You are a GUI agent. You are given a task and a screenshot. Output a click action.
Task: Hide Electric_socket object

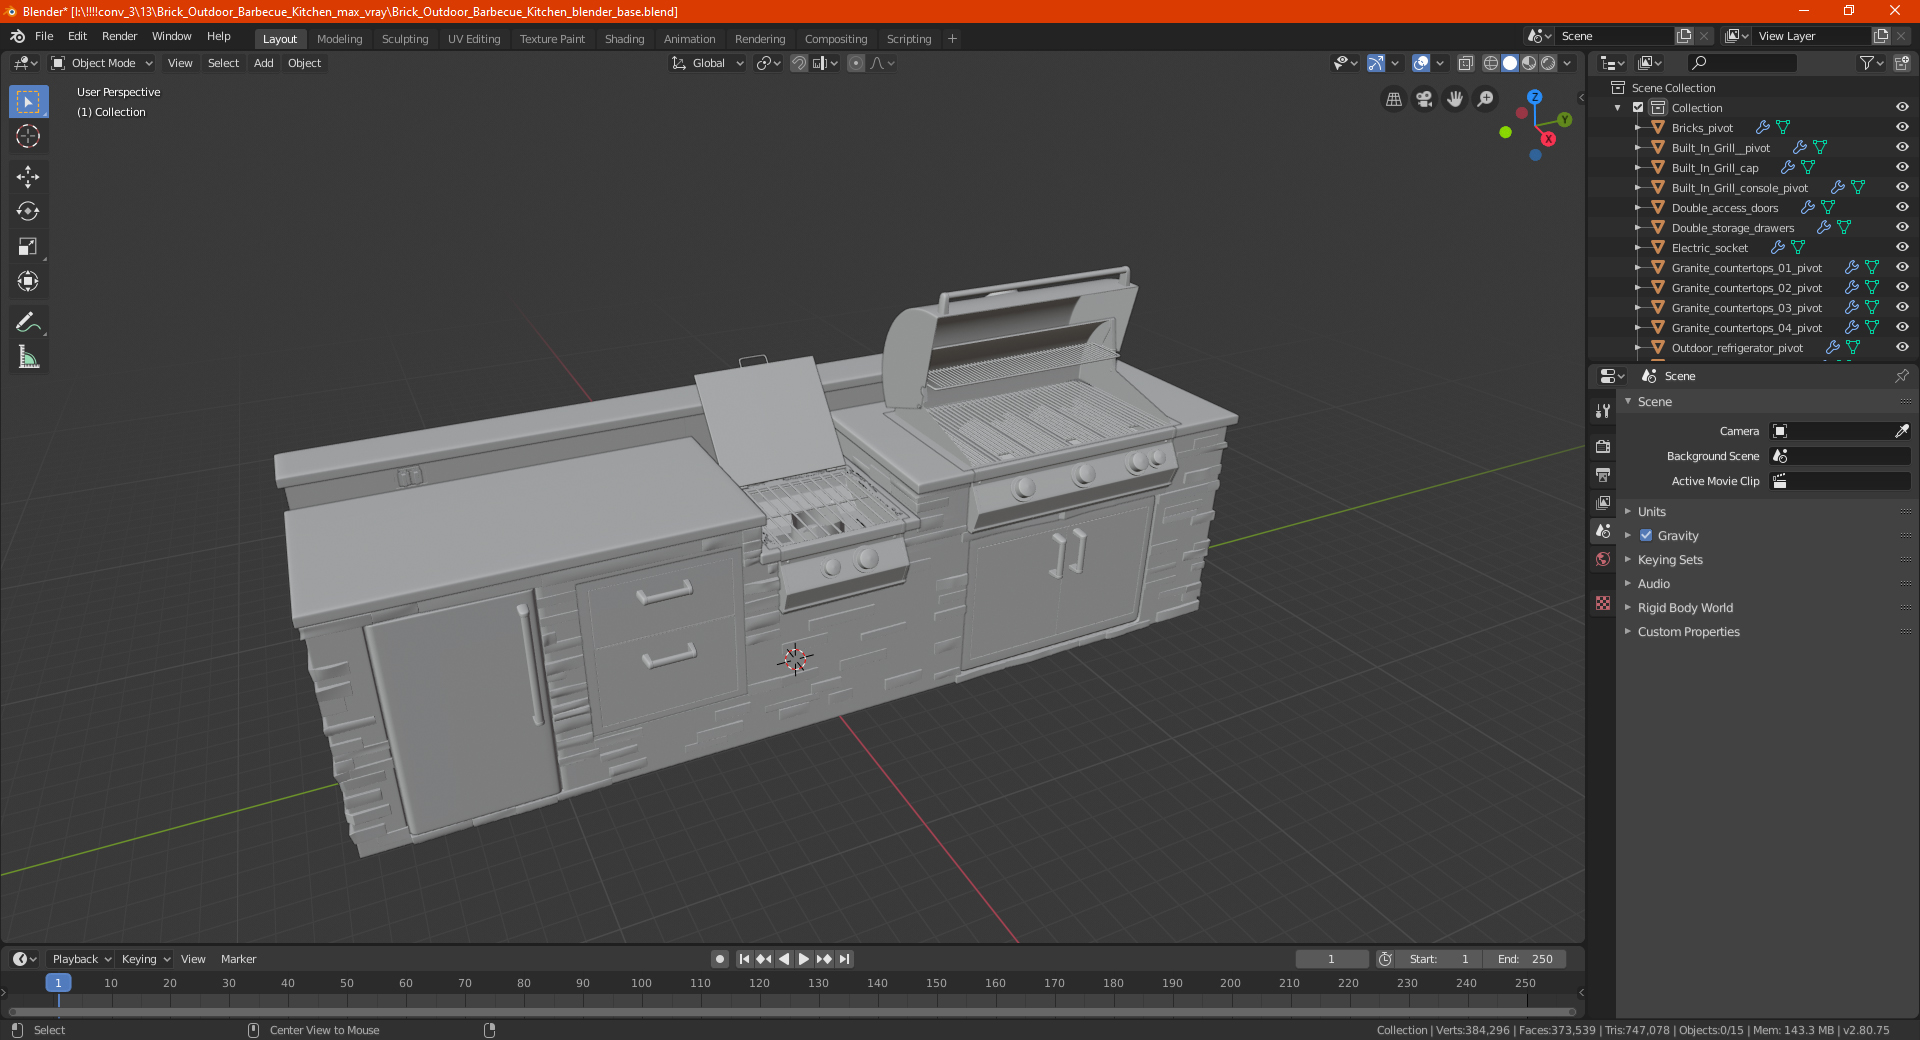click(1902, 248)
